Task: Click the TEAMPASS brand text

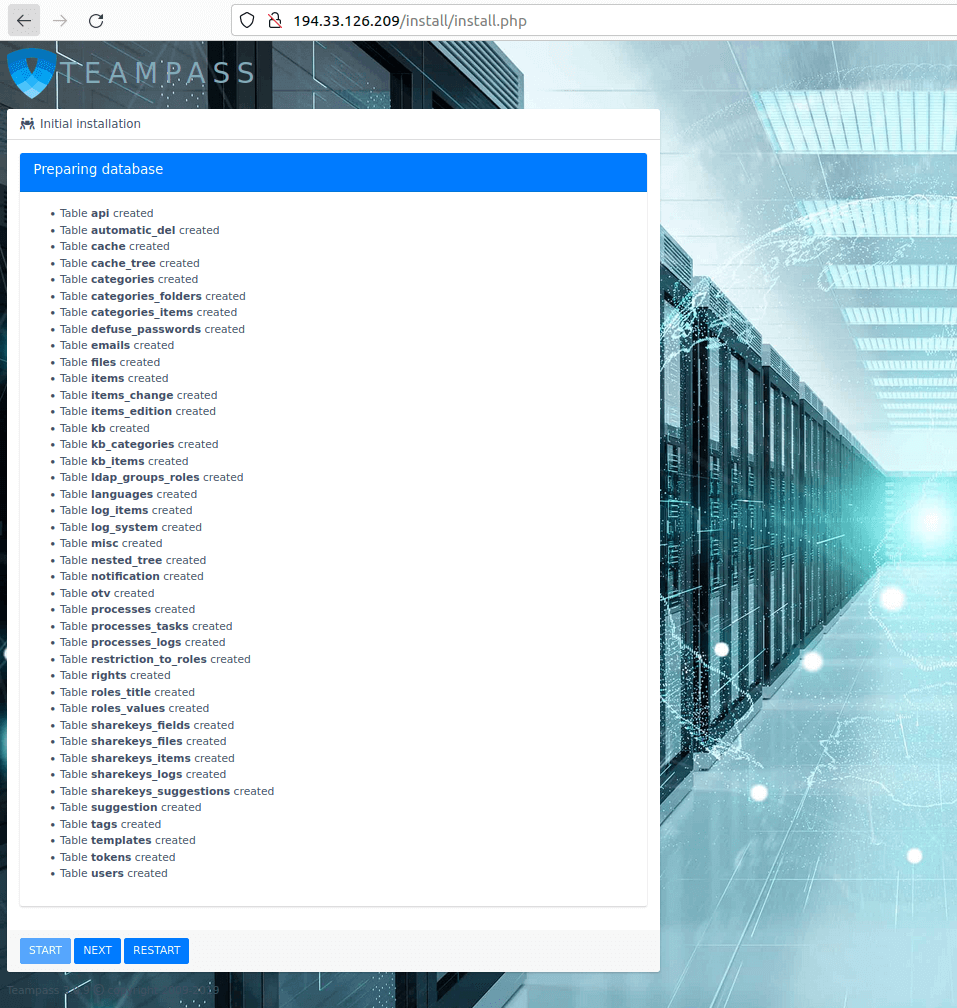Action: pos(157,73)
